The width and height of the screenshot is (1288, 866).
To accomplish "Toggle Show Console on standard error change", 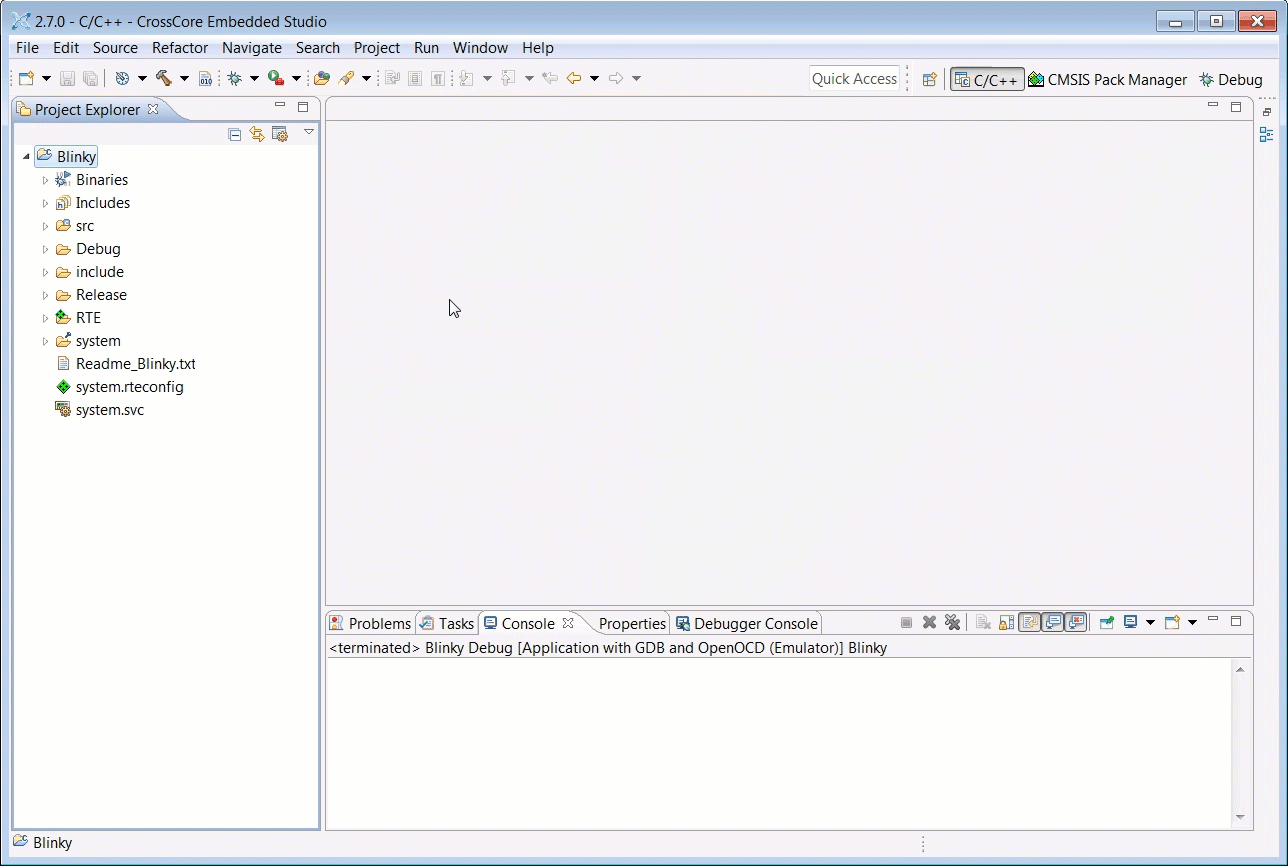I will pos(1075,622).
